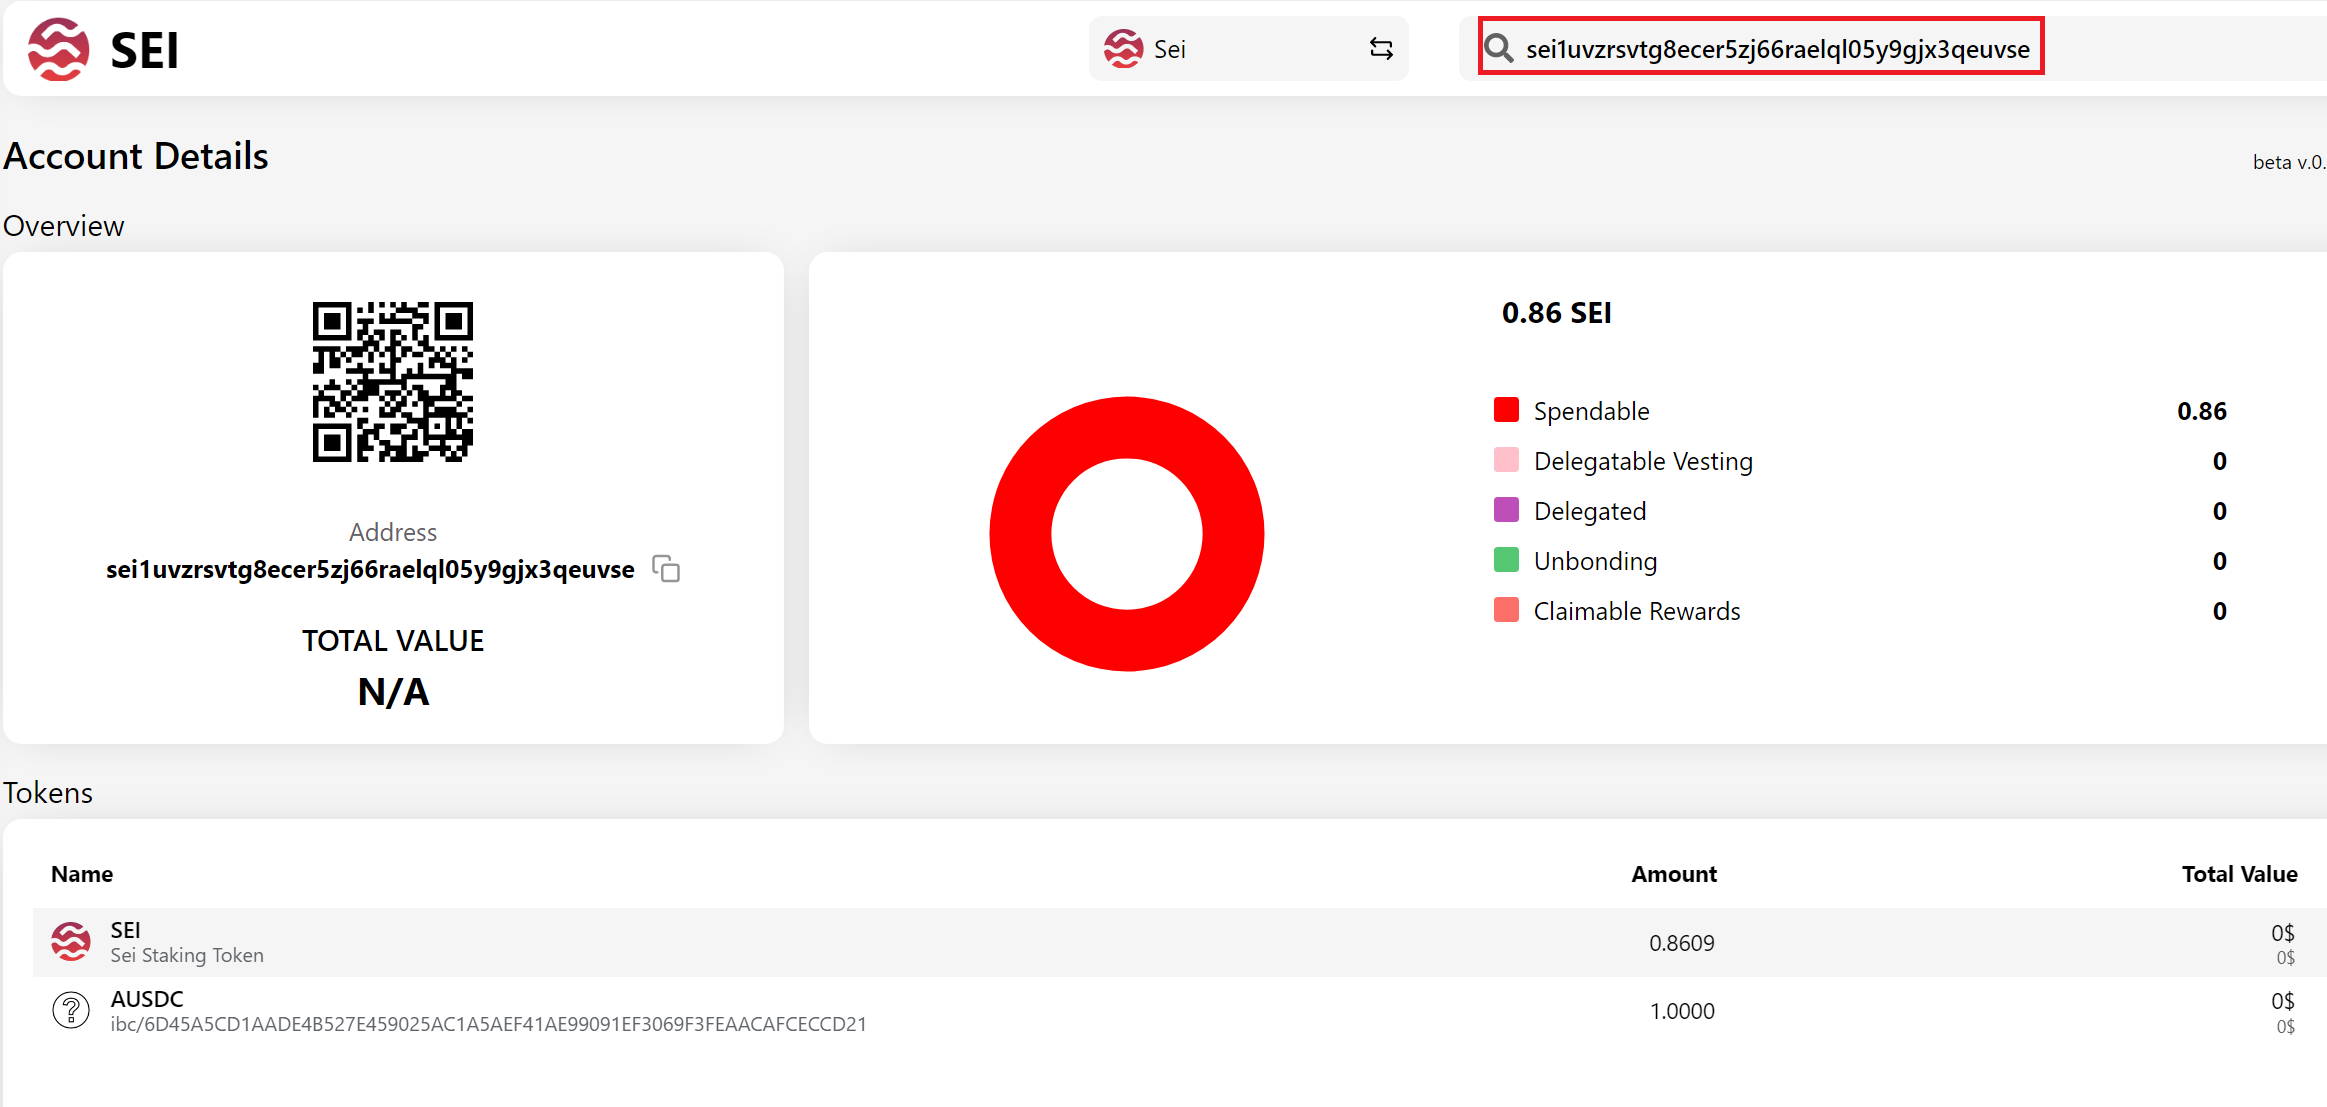The height and width of the screenshot is (1107, 2327).
Task: Click the SEI logo icon in header
Action: [x=58, y=49]
